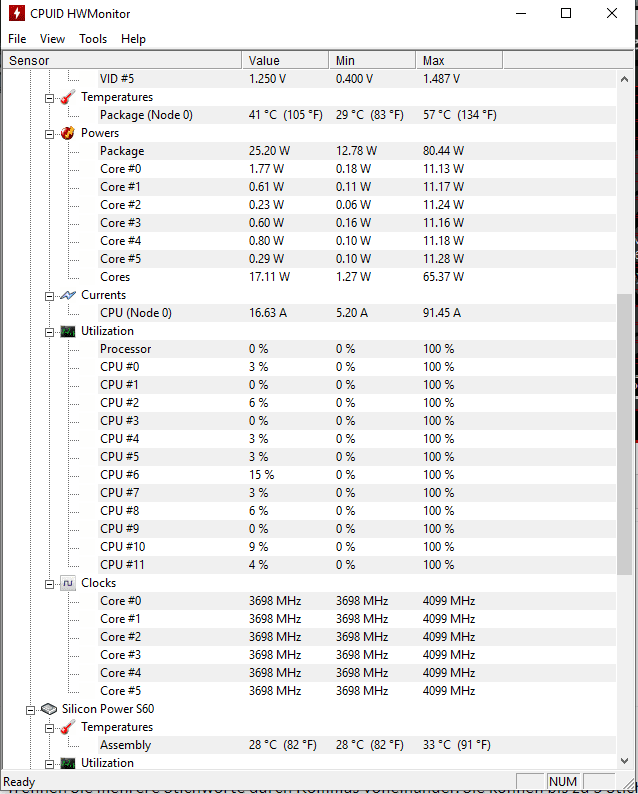Click the Clocks chip icon
Viewport: 638px width, 794px height.
(68, 583)
